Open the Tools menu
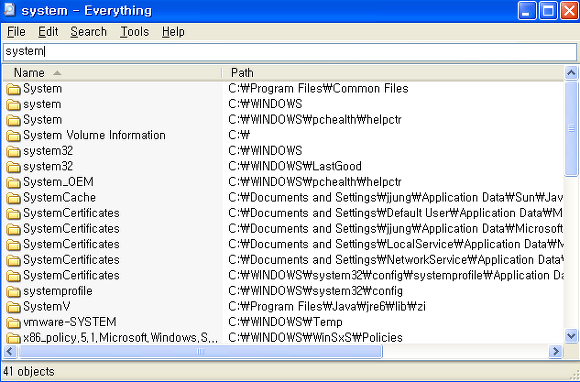This screenshot has height=382, width=580. pyautogui.click(x=134, y=32)
